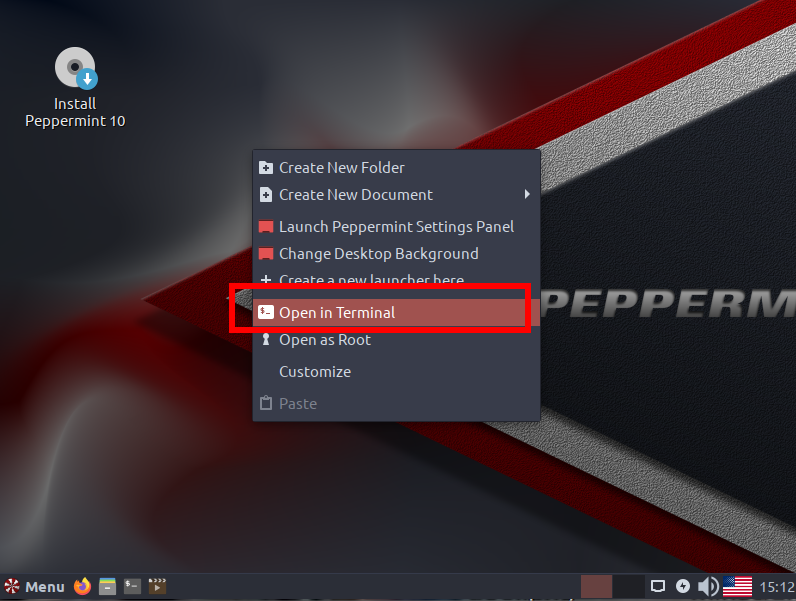Select Customize in the context menu
Screen dimensions: 796x601
396,372
